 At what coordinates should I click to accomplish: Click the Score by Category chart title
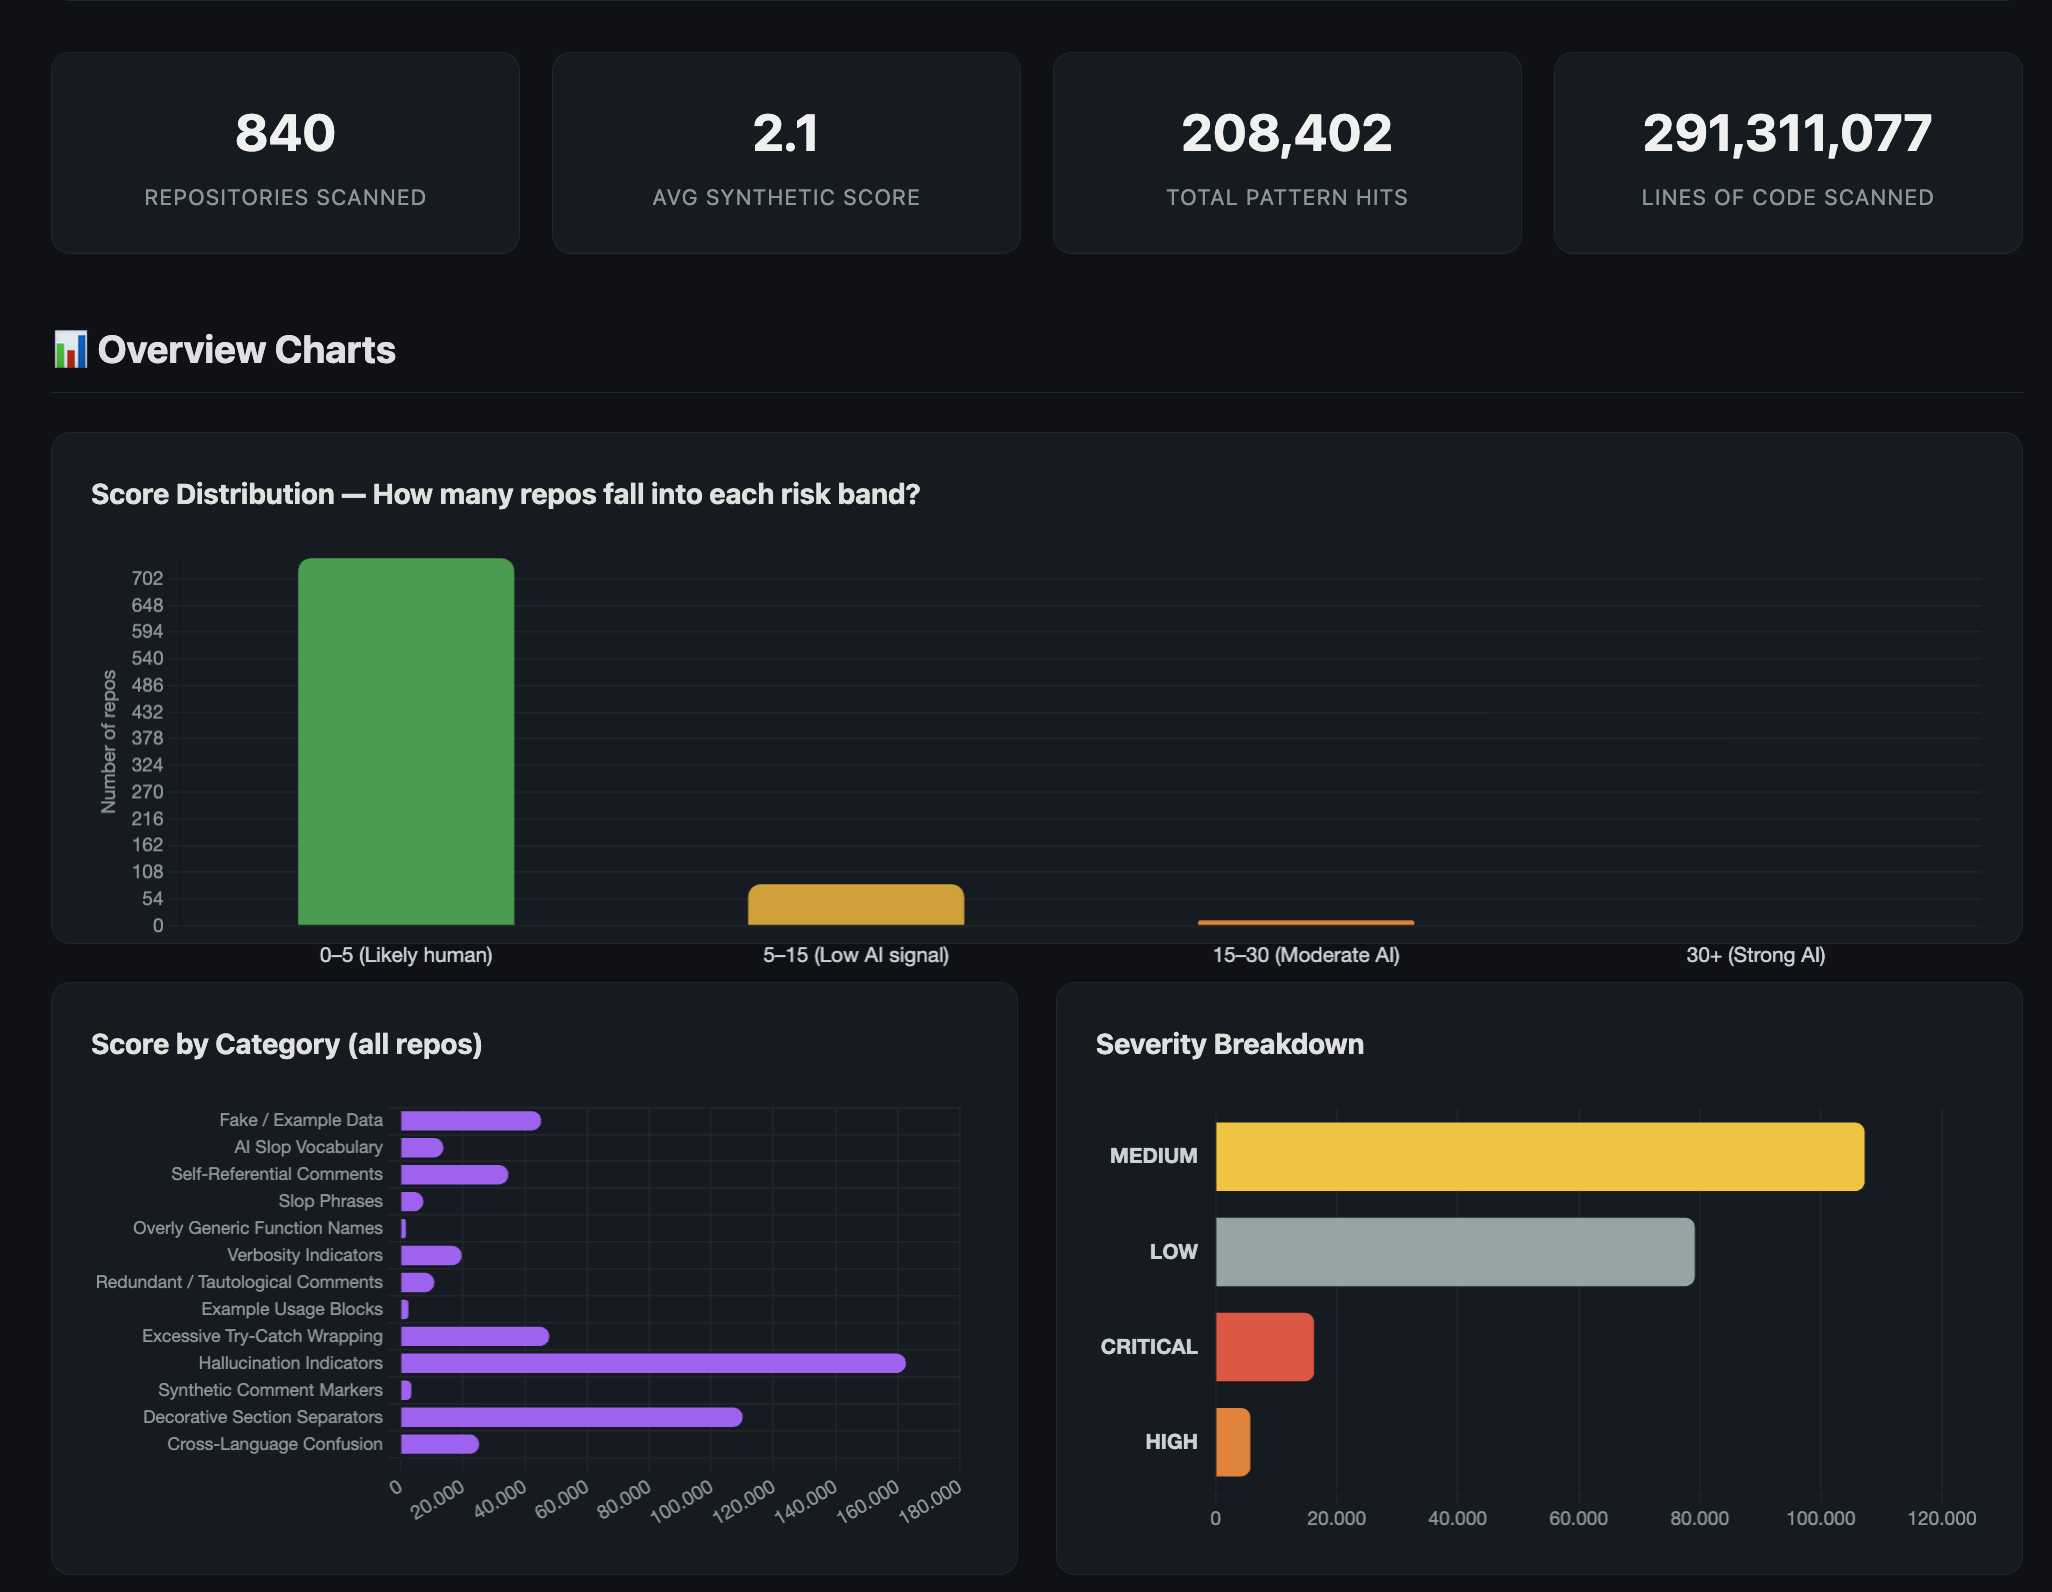(286, 1044)
